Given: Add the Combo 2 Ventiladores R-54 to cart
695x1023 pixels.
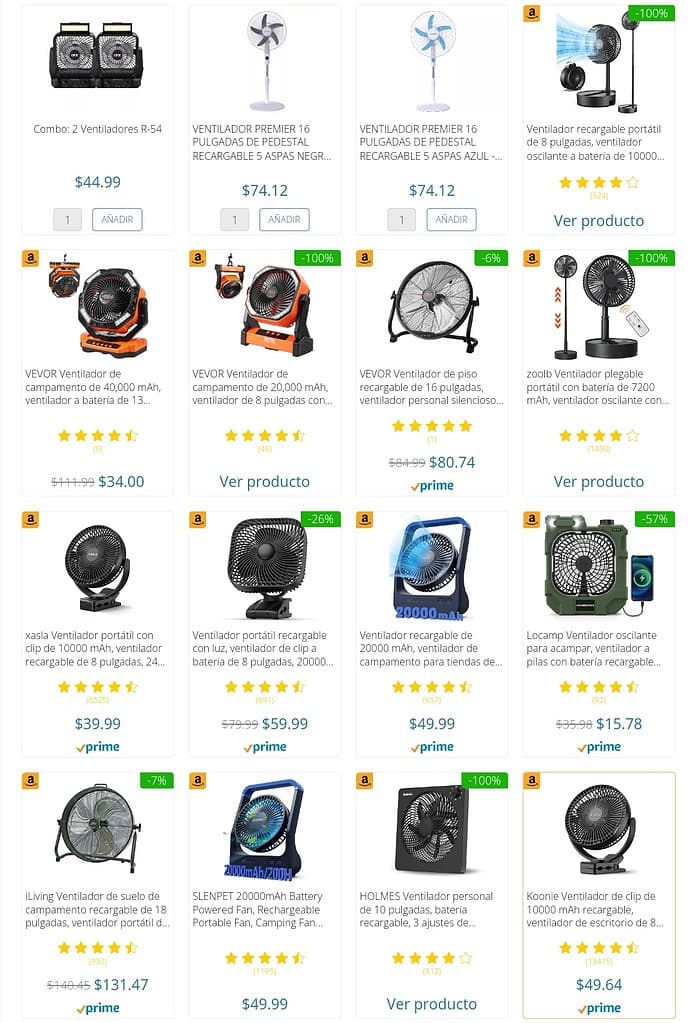Looking at the screenshot, I should (117, 219).
